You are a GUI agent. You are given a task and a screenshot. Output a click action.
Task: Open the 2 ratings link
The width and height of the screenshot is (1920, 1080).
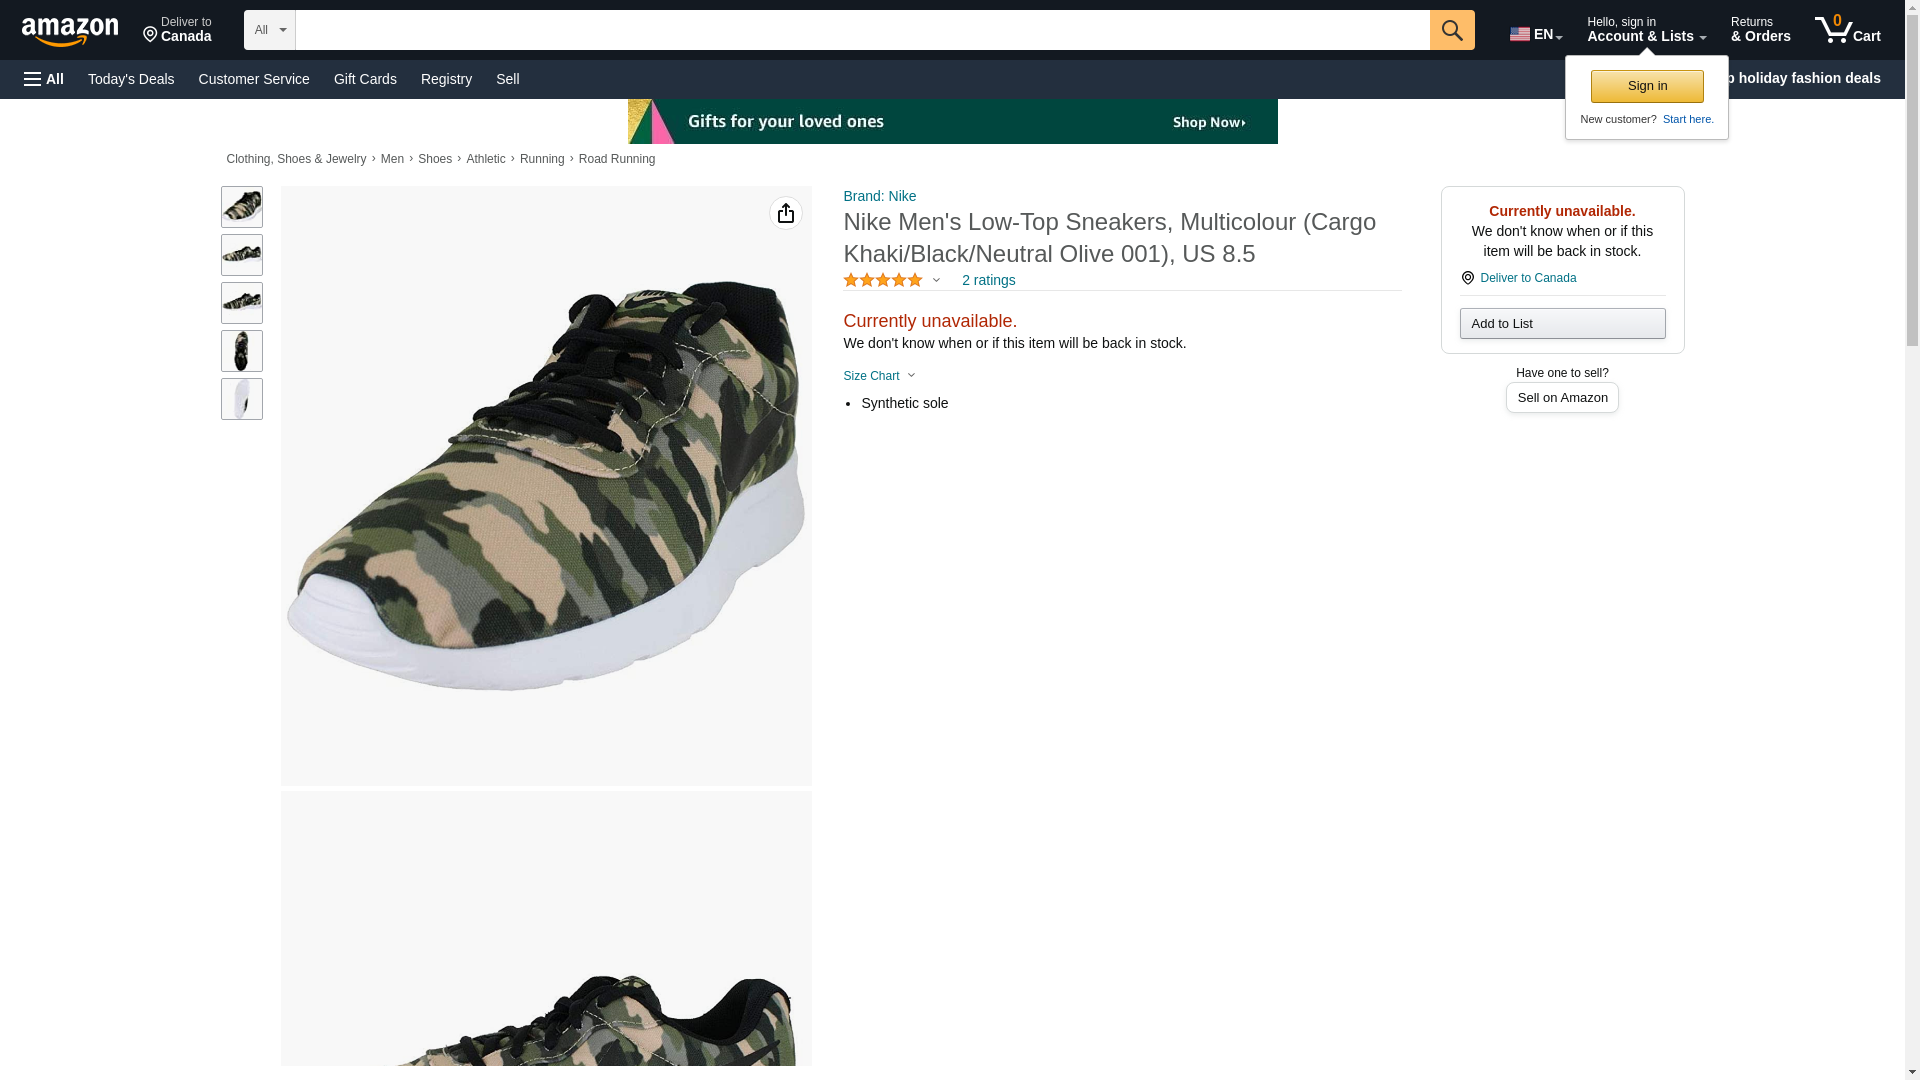[988, 281]
